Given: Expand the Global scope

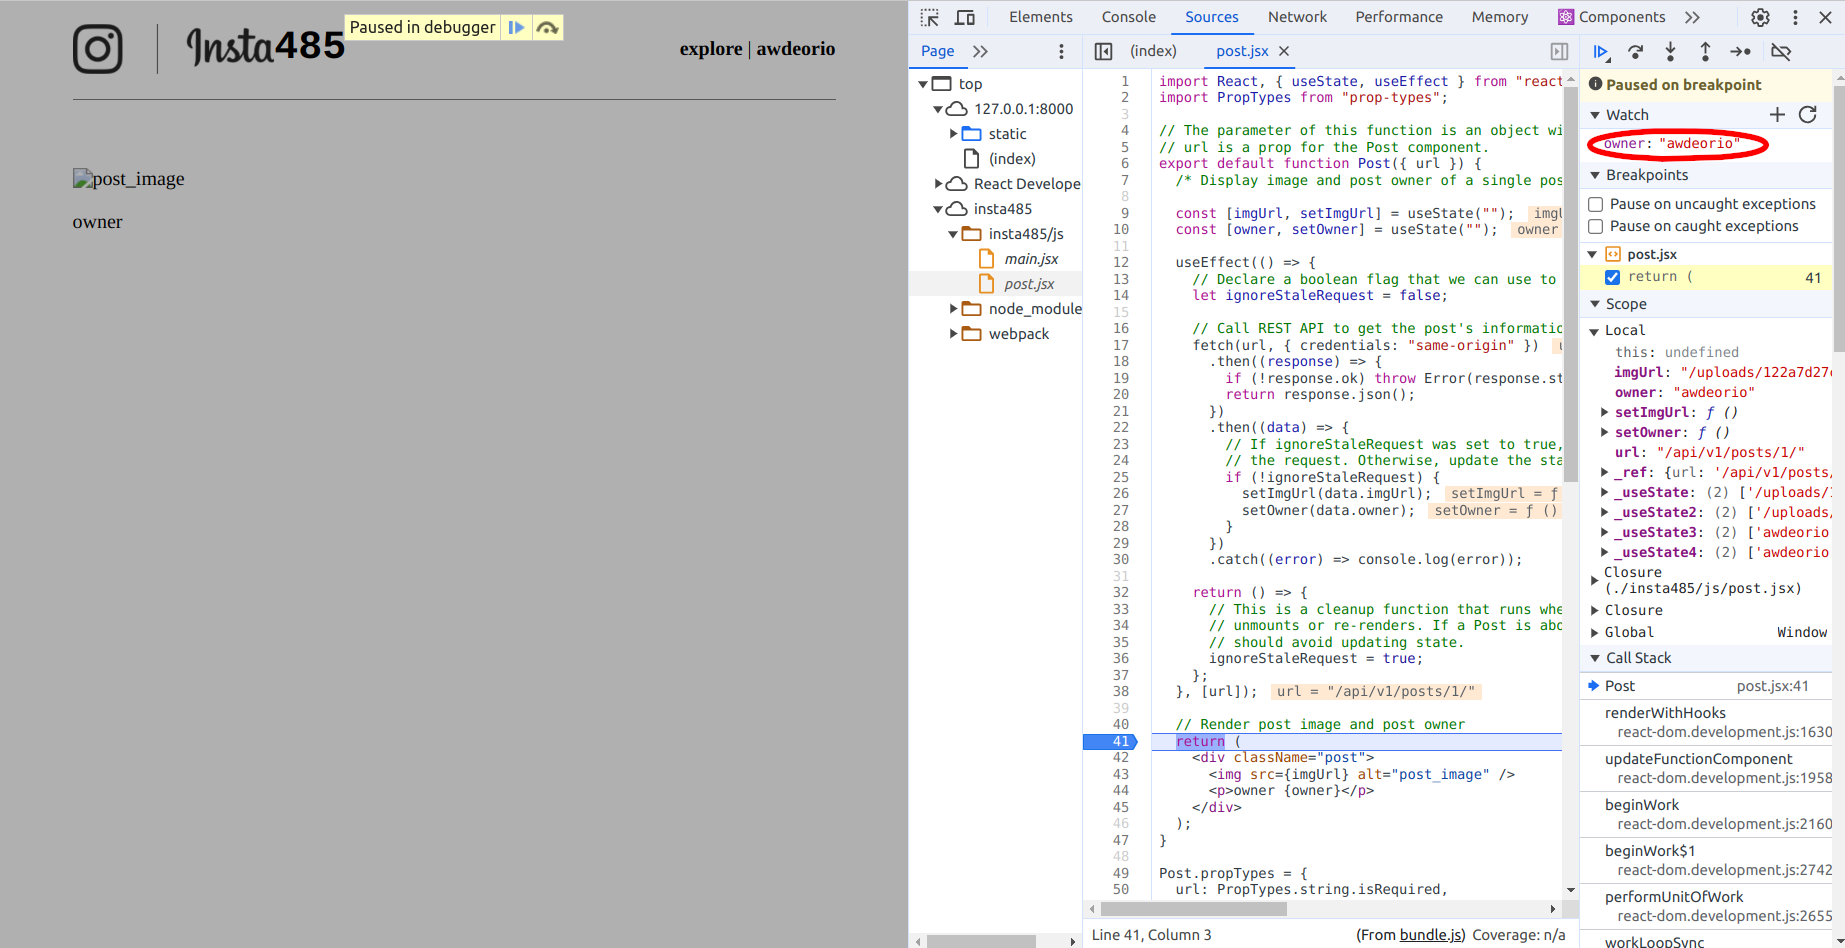Looking at the screenshot, I should 1594,632.
